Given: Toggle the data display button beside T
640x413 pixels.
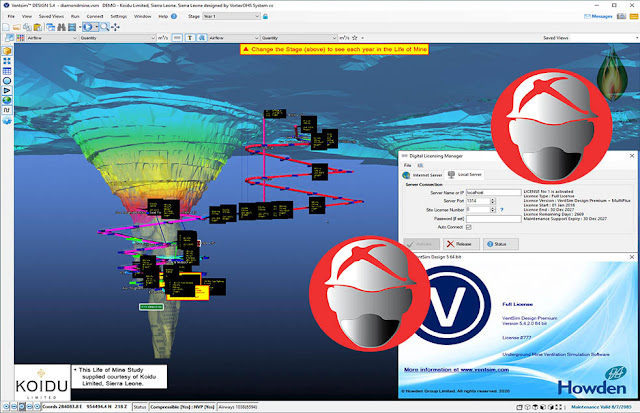Looking at the screenshot, I should [201, 38].
